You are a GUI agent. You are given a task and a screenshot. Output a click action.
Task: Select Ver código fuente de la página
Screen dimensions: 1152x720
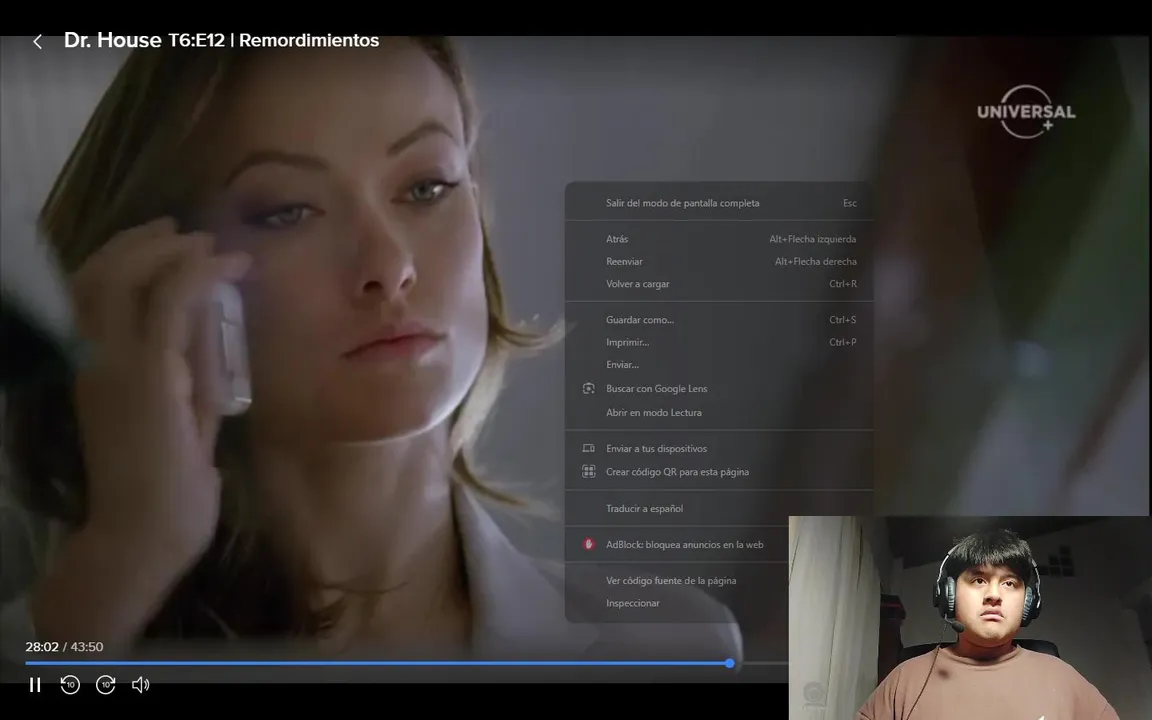click(x=677, y=580)
